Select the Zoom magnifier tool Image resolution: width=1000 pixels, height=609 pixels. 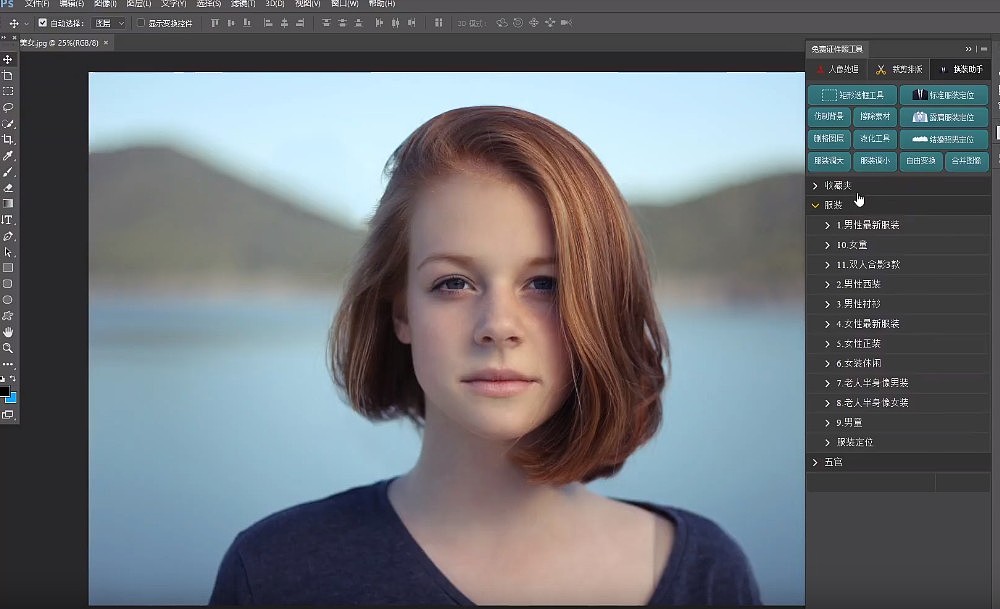point(8,348)
